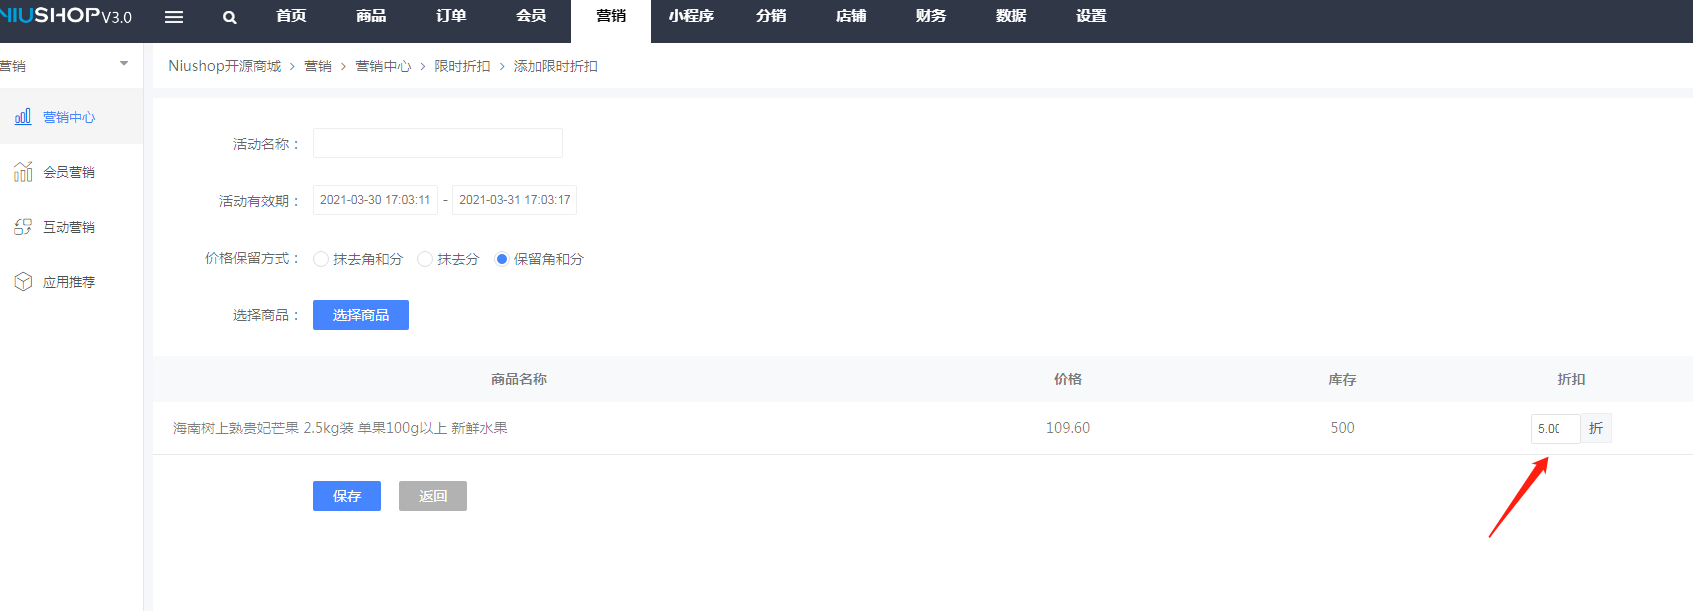Open the 设置 top menu
The width and height of the screenshot is (1693, 611).
click(1091, 16)
